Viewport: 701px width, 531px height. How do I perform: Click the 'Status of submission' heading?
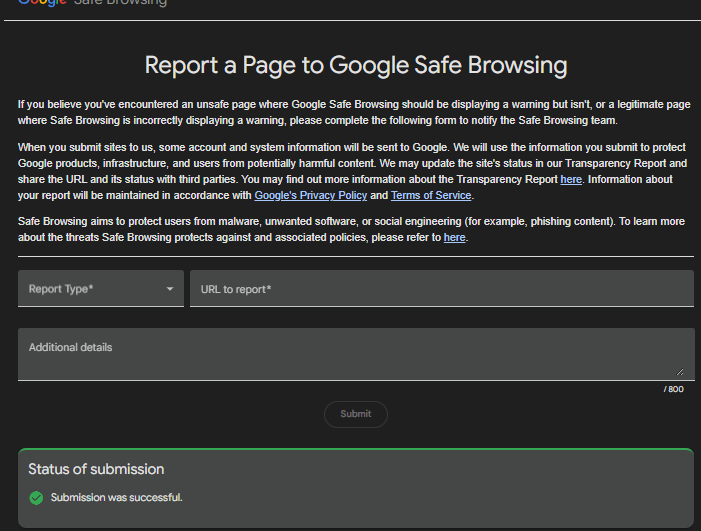[96, 469]
